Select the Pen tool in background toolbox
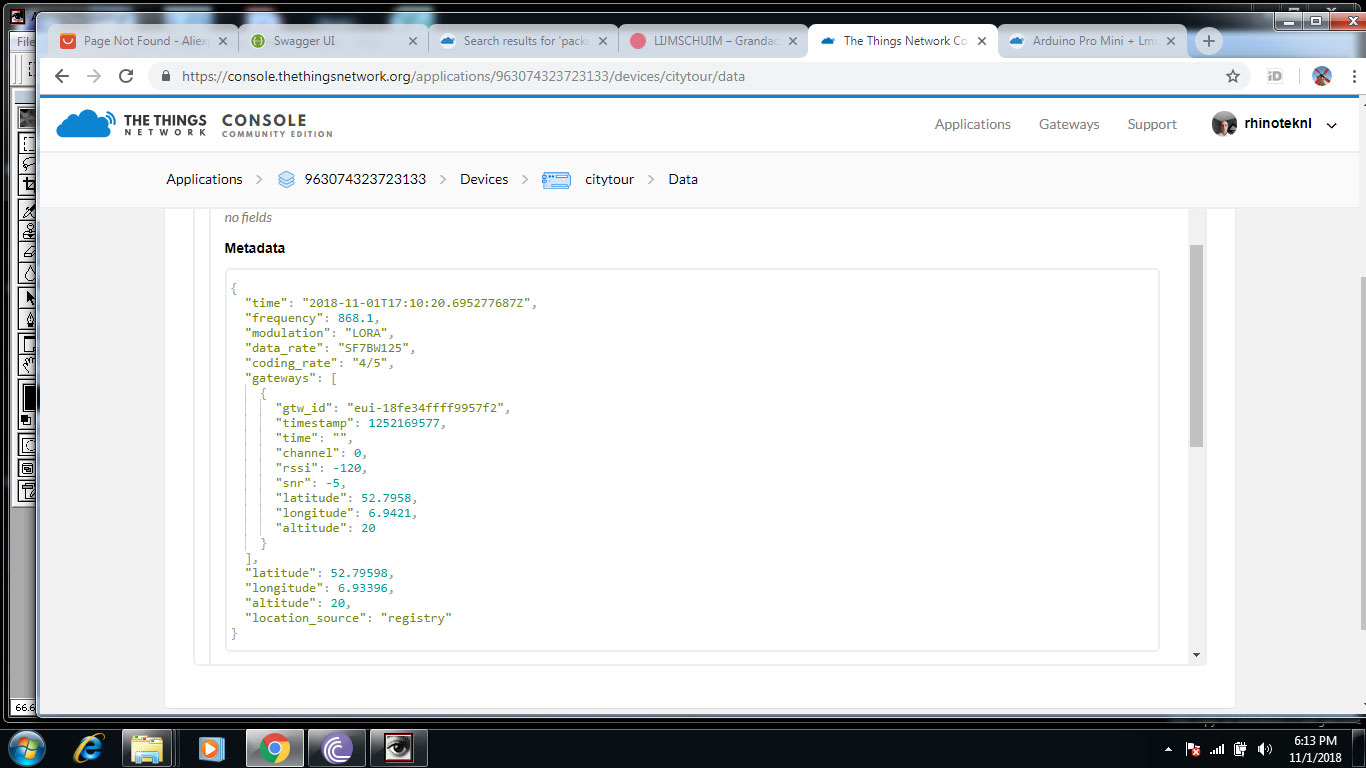The width and height of the screenshot is (1366, 768). (29, 319)
